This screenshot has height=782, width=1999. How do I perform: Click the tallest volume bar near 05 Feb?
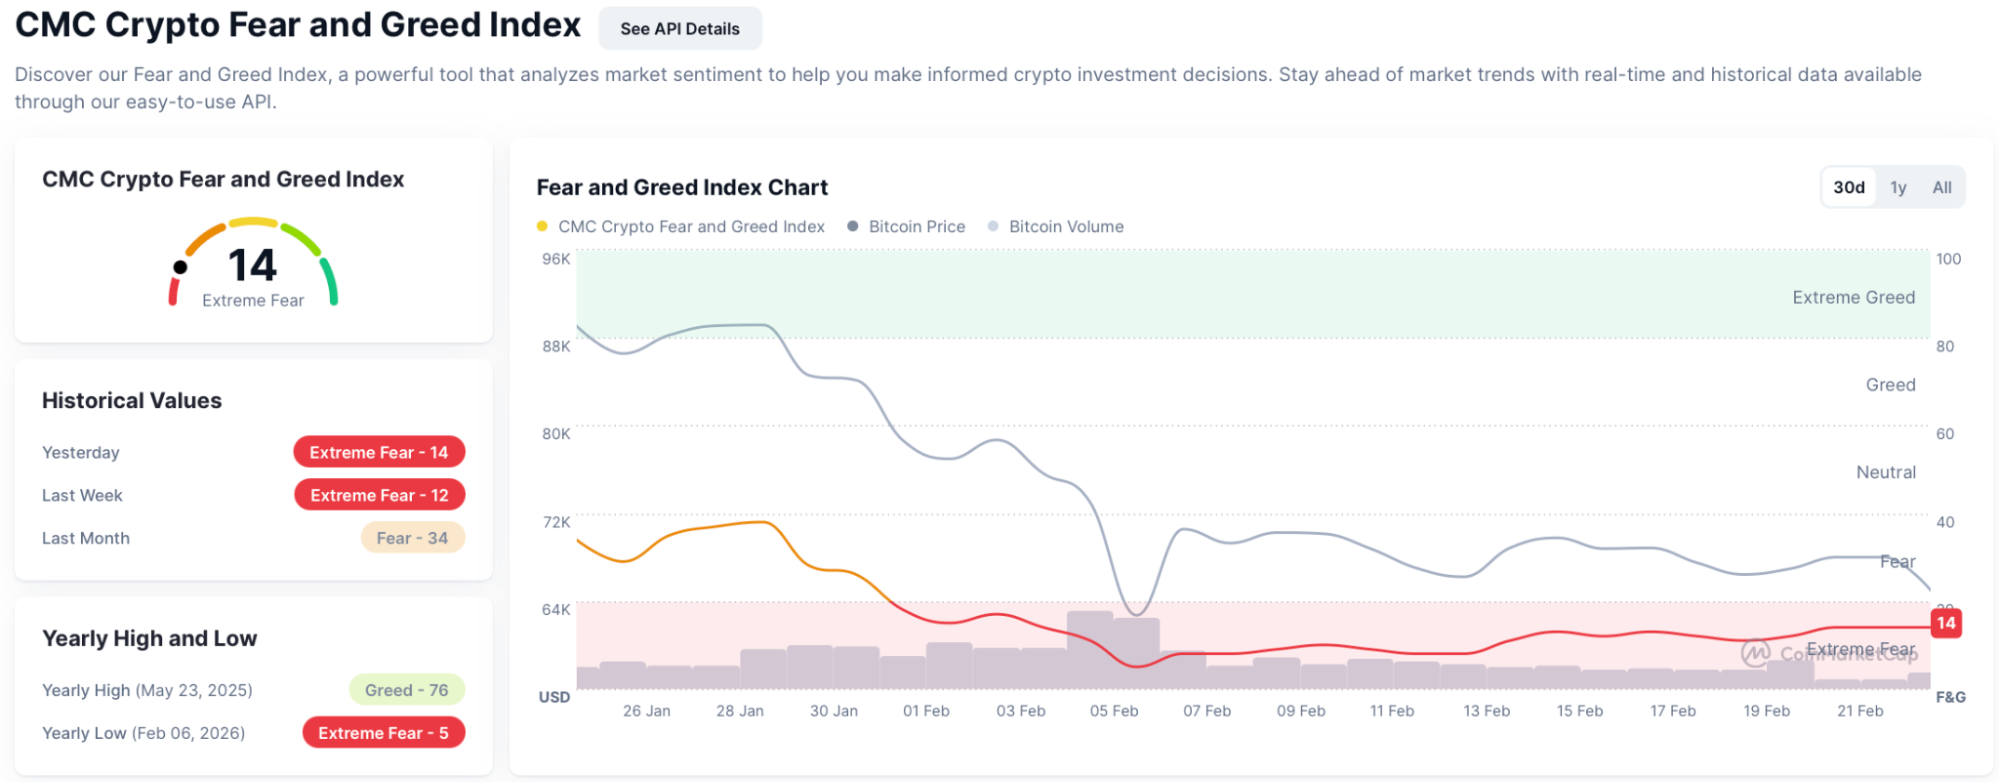click(1089, 650)
